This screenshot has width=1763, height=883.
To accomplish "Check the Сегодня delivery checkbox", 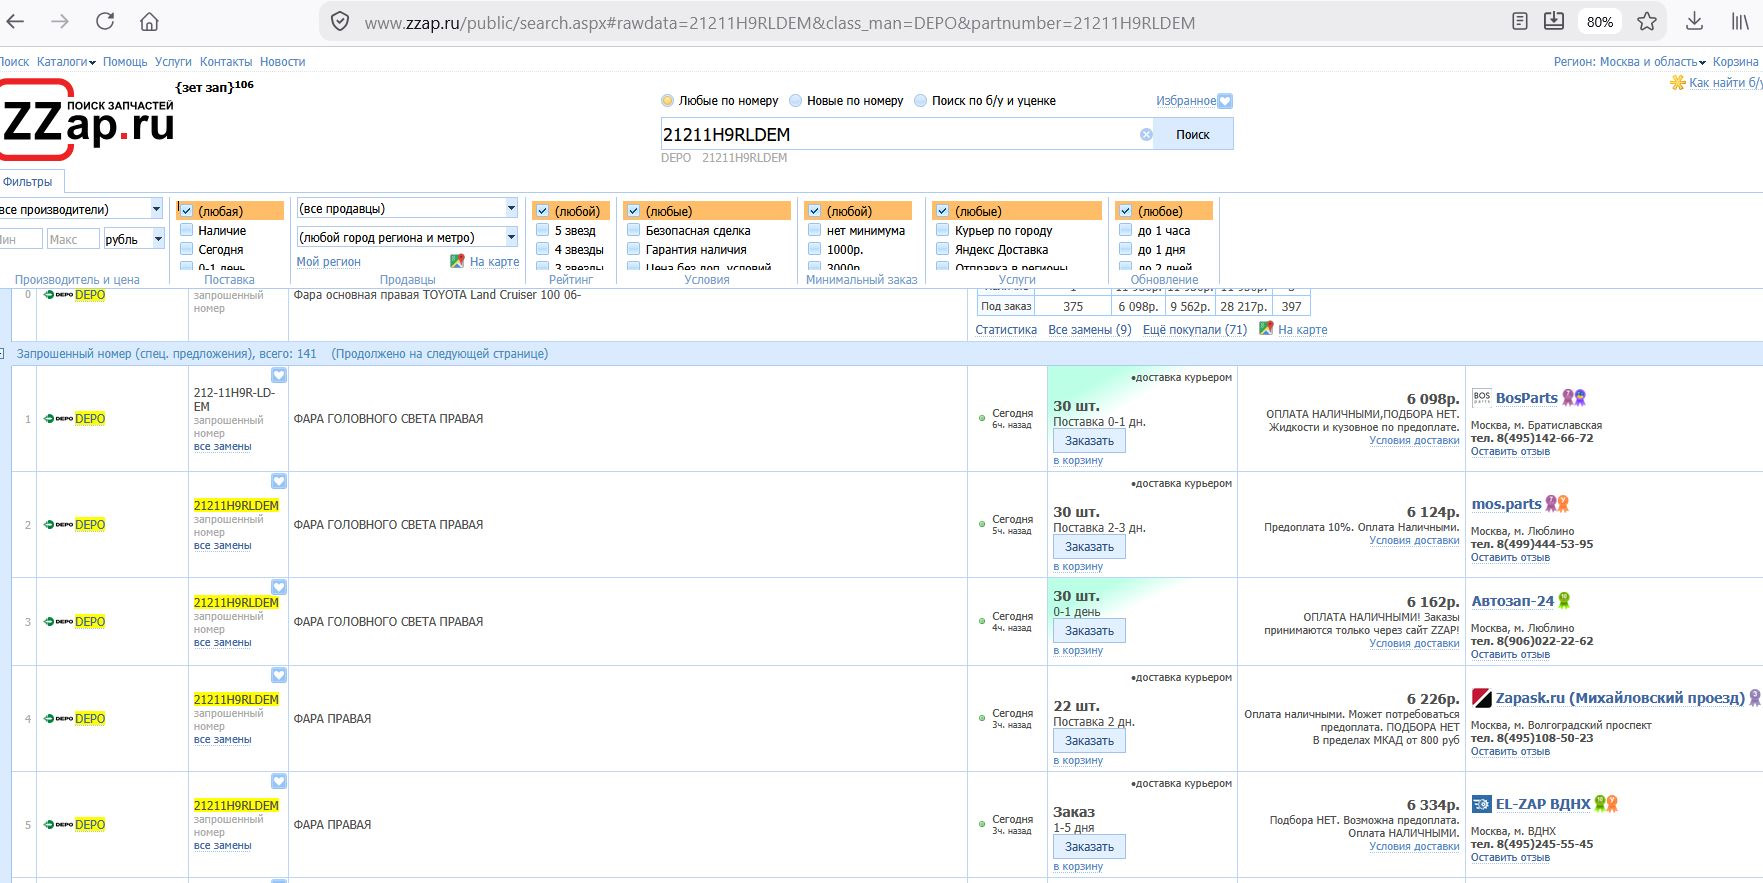I will pyautogui.click(x=186, y=249).
